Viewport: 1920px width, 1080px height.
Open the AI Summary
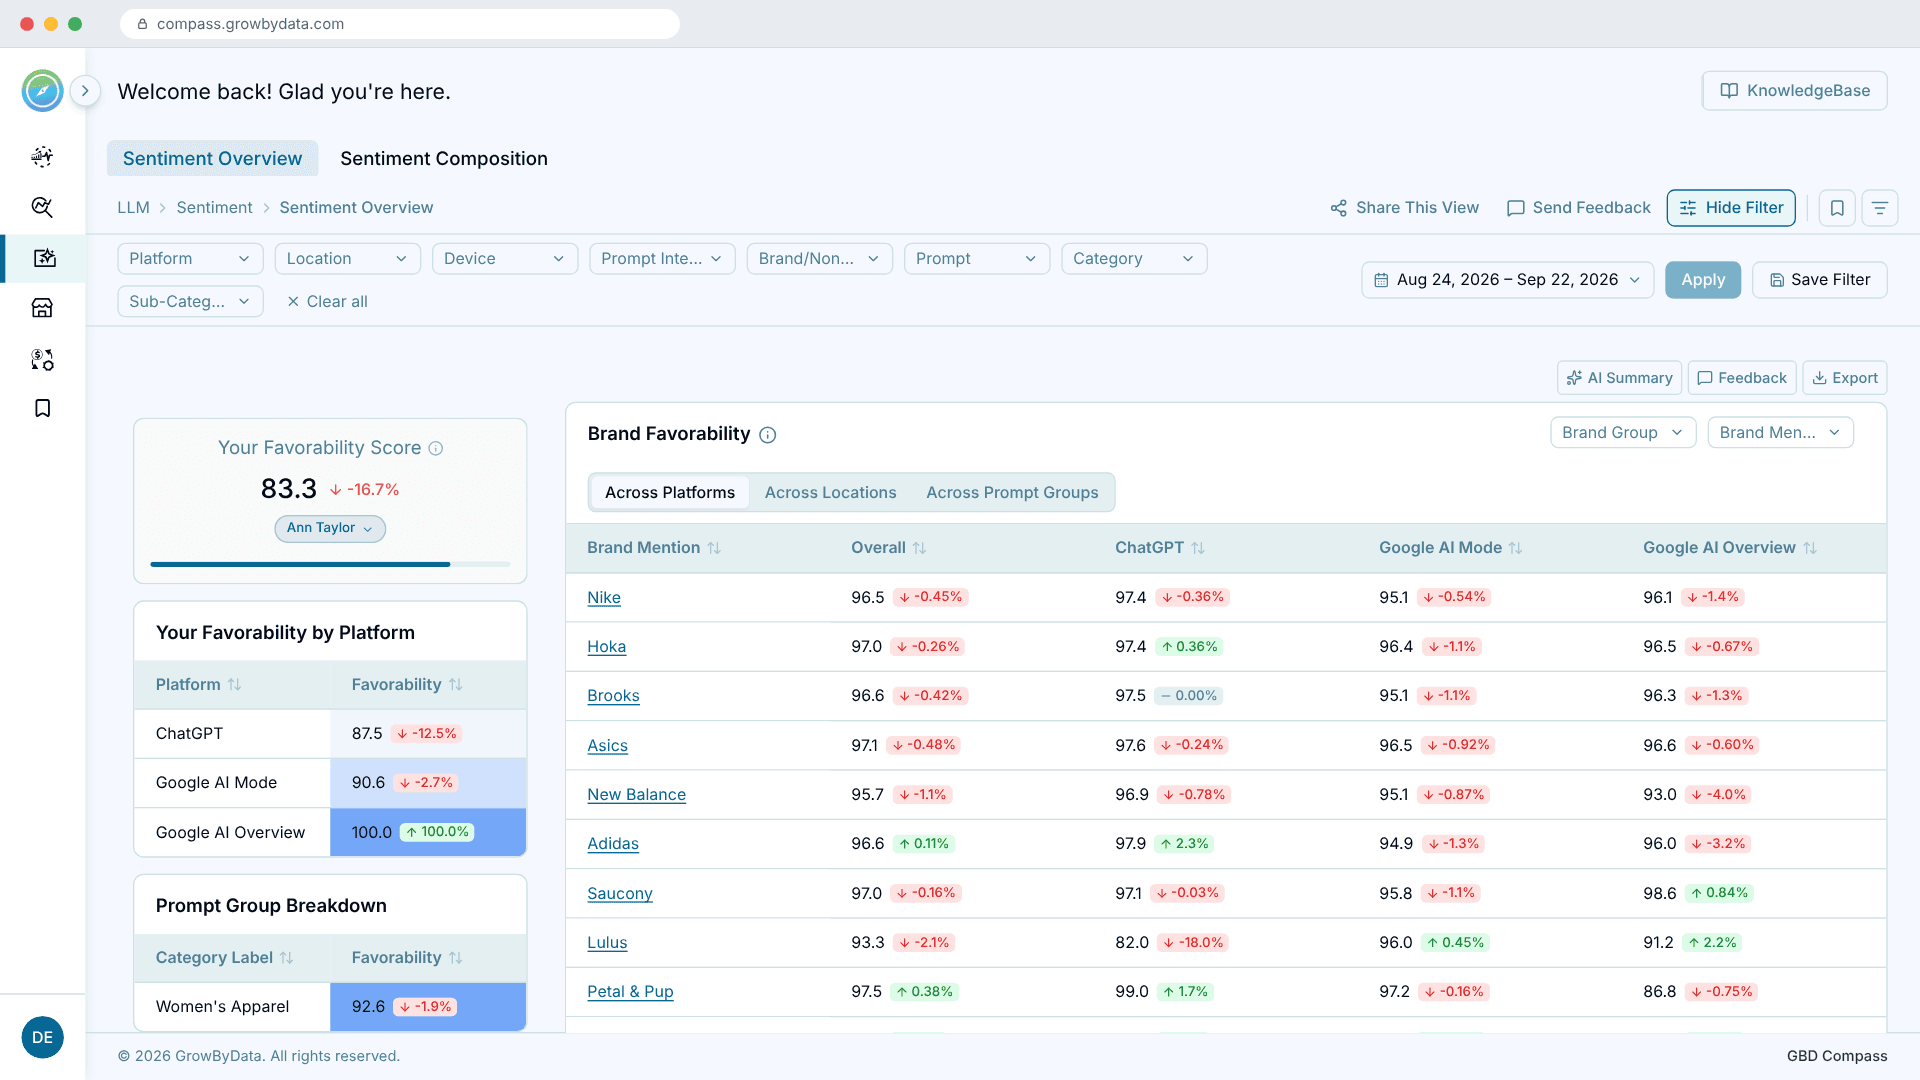click(1619, 378)
